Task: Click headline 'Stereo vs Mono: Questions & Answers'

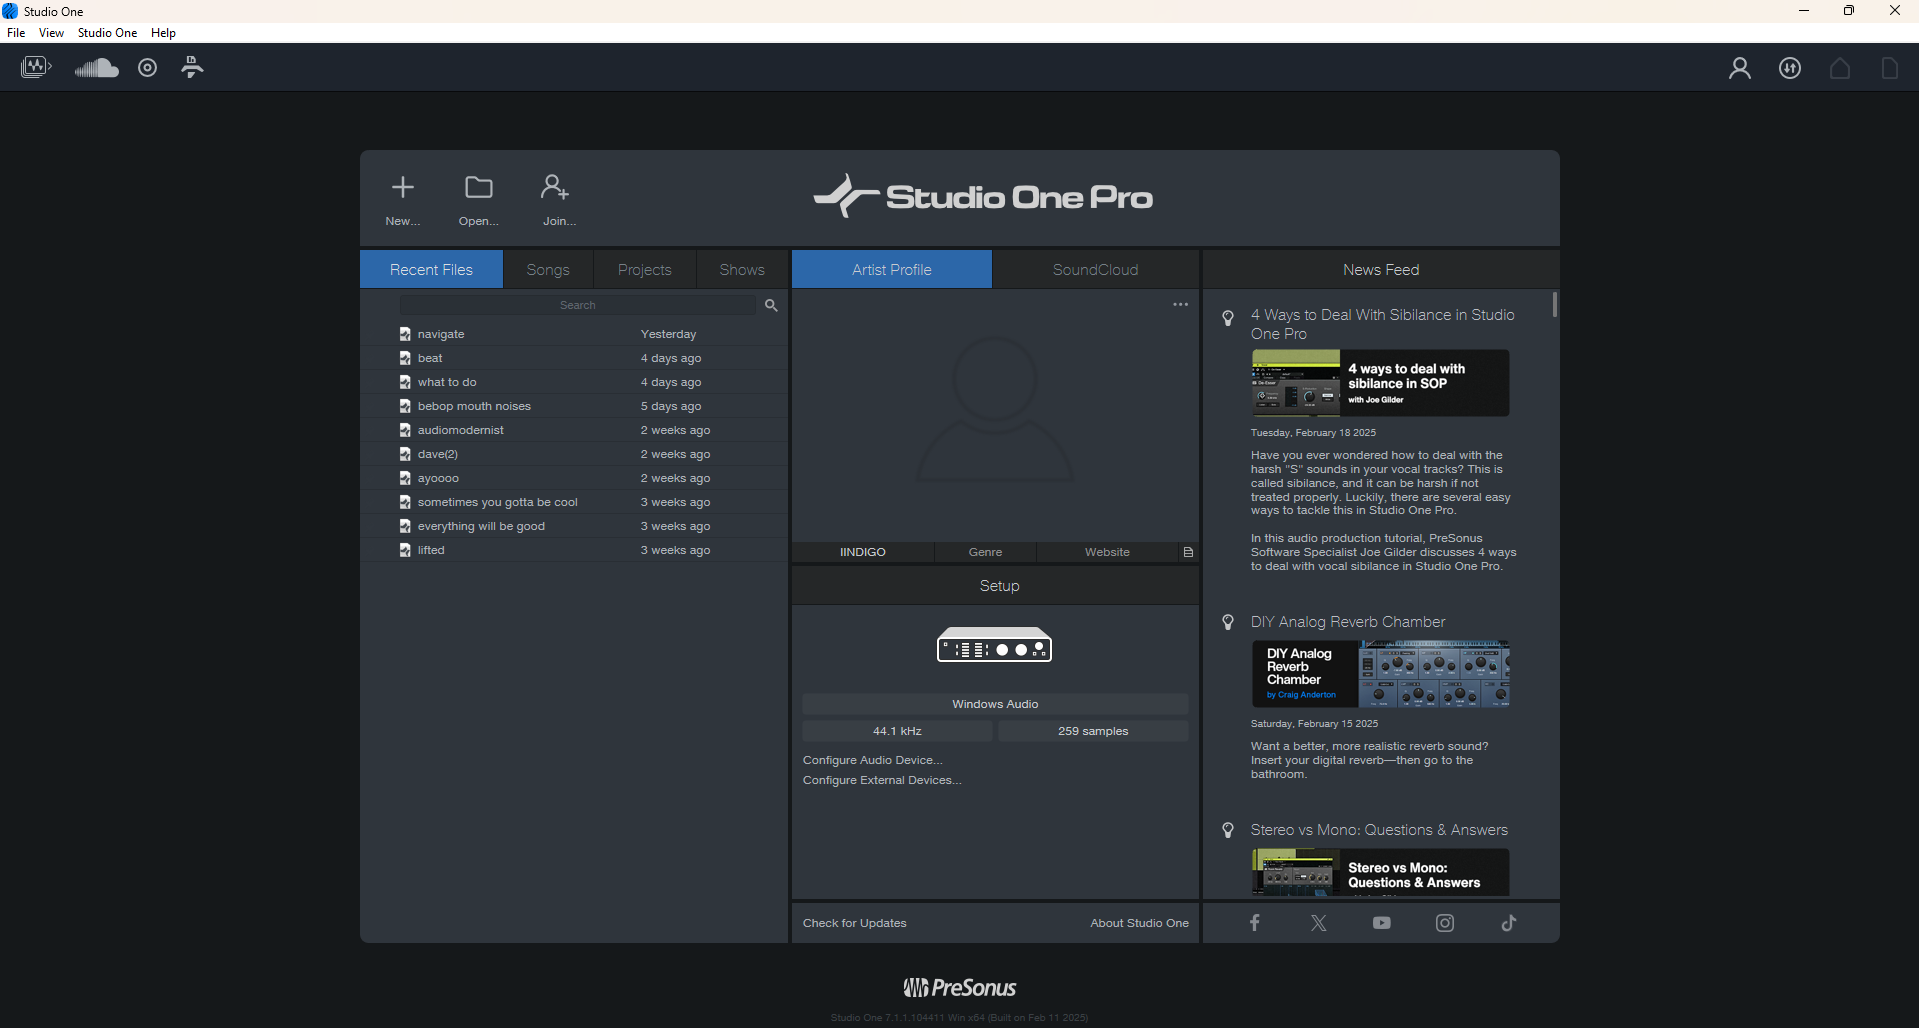Action: click(1379, 830)
